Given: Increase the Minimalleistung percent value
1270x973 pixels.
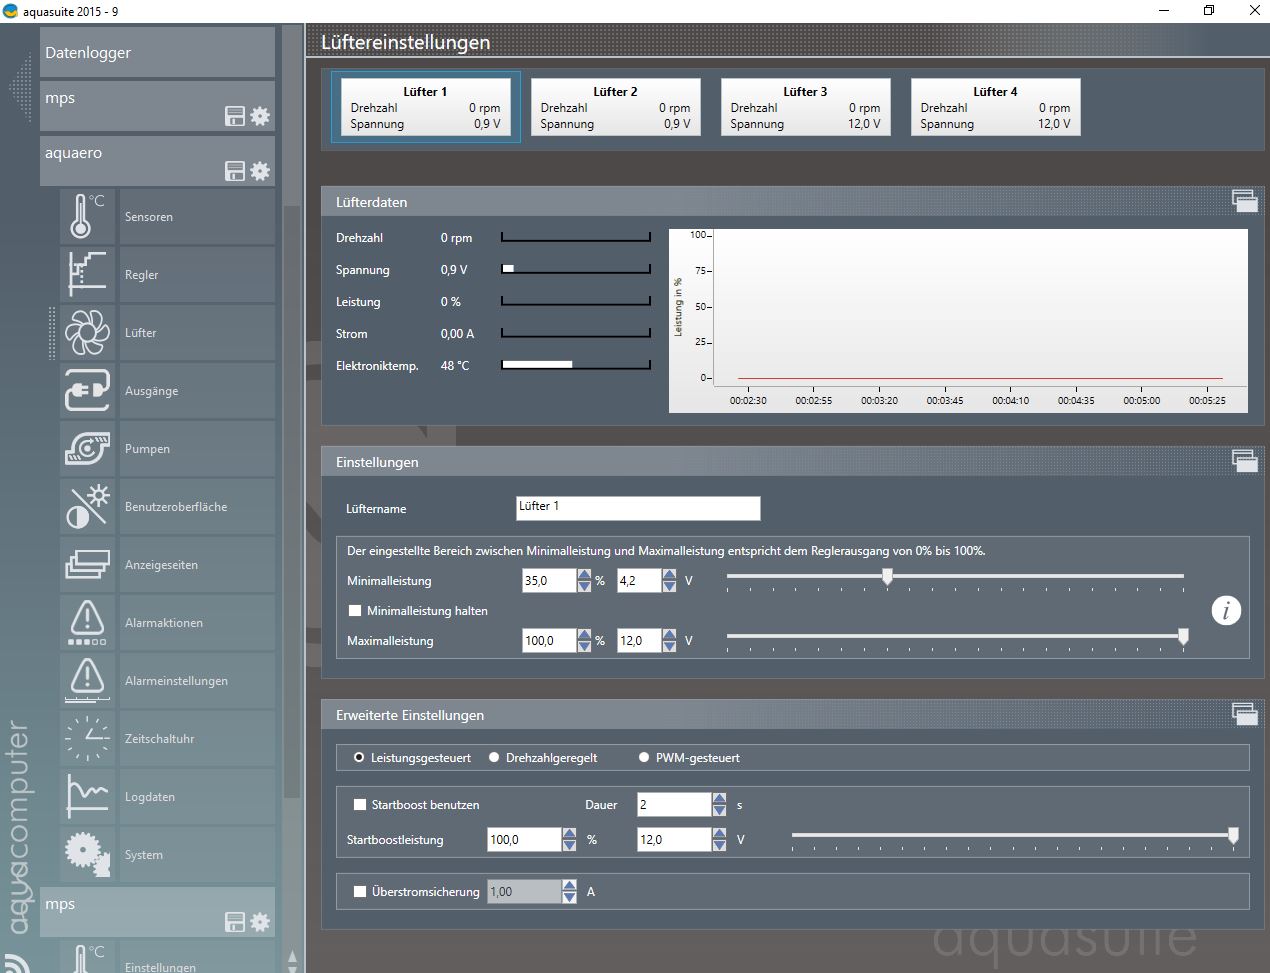Looking at the screenshot, I should click(584, 575).
